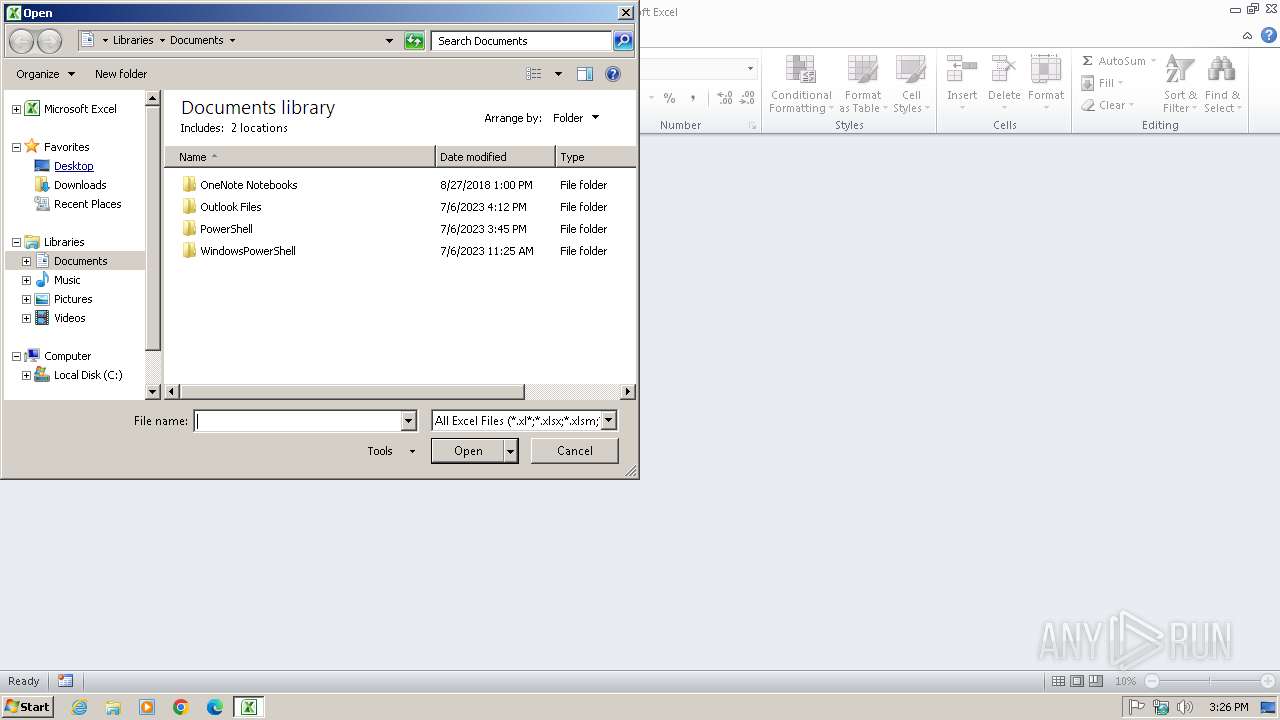
Task: Collapse the Favorites tree node
Action: [x=16, y=147]
